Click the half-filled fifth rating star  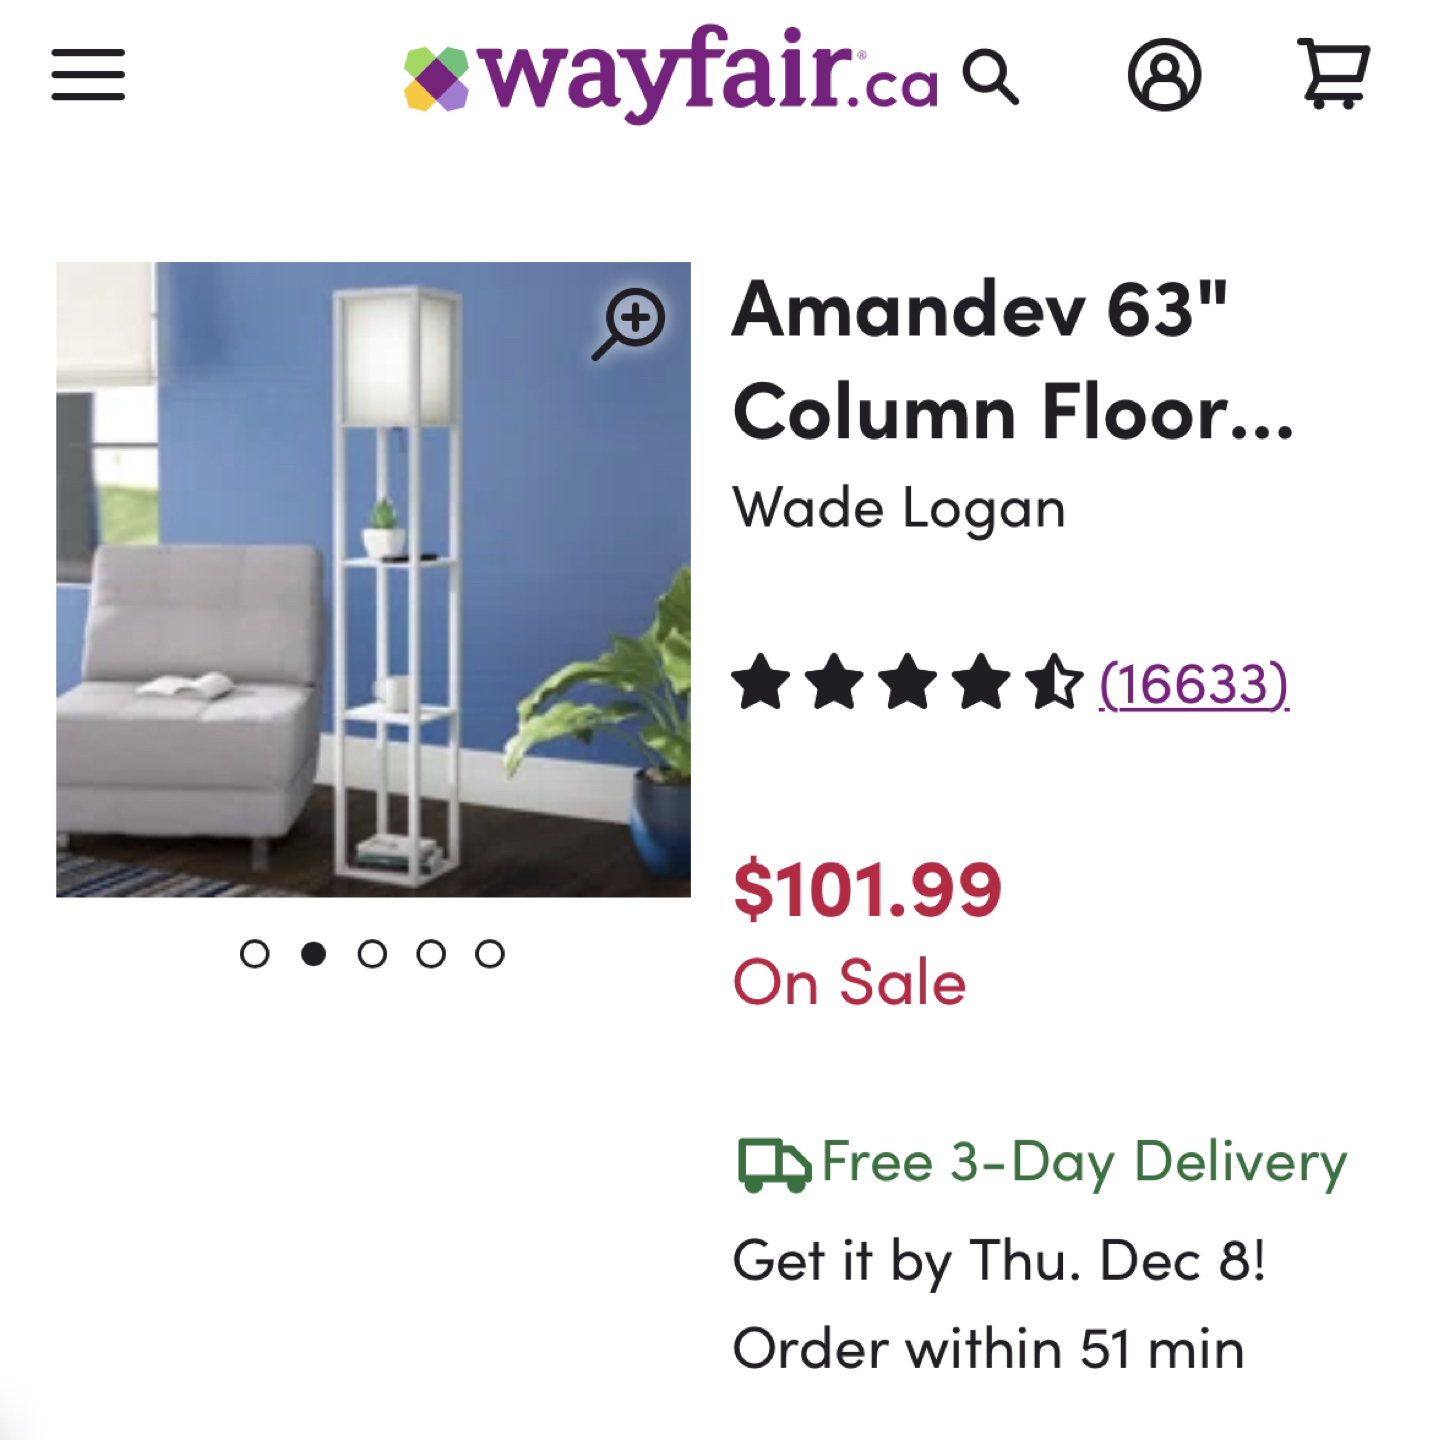tap(1054, 682)
